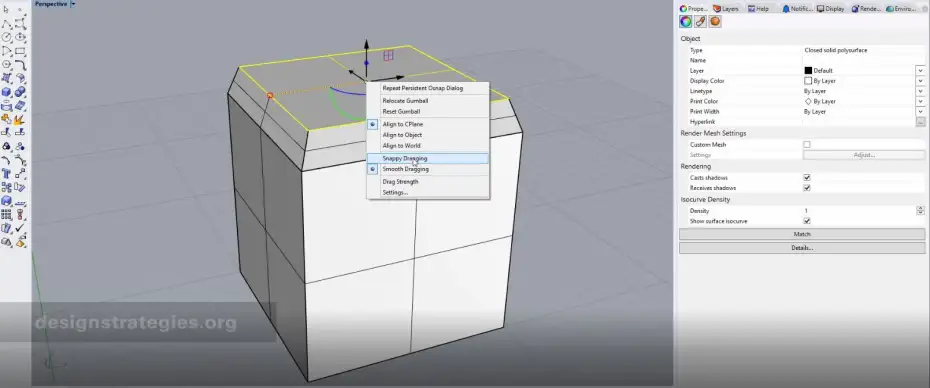Click the Join tool icon
The image size is (930, 388).
pyautogui.click(x=7, y=119)
